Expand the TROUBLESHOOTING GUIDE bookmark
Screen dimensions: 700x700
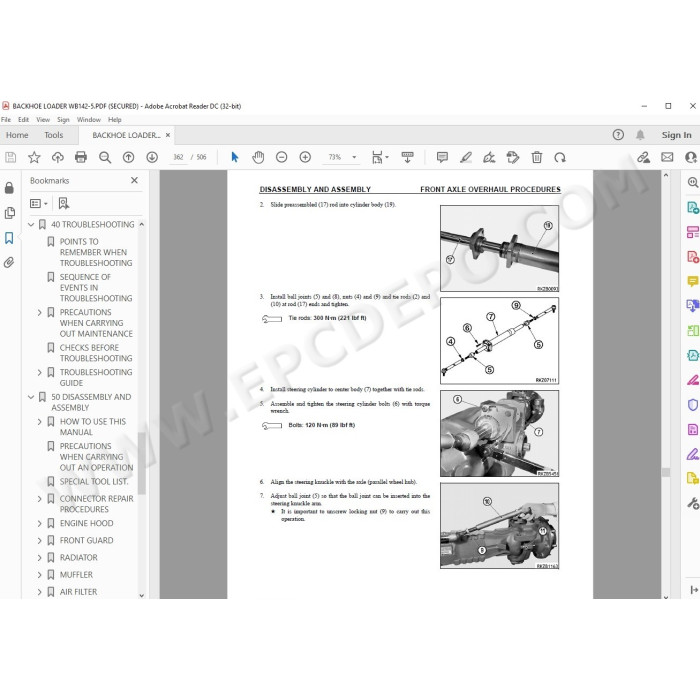coord(39,372)
